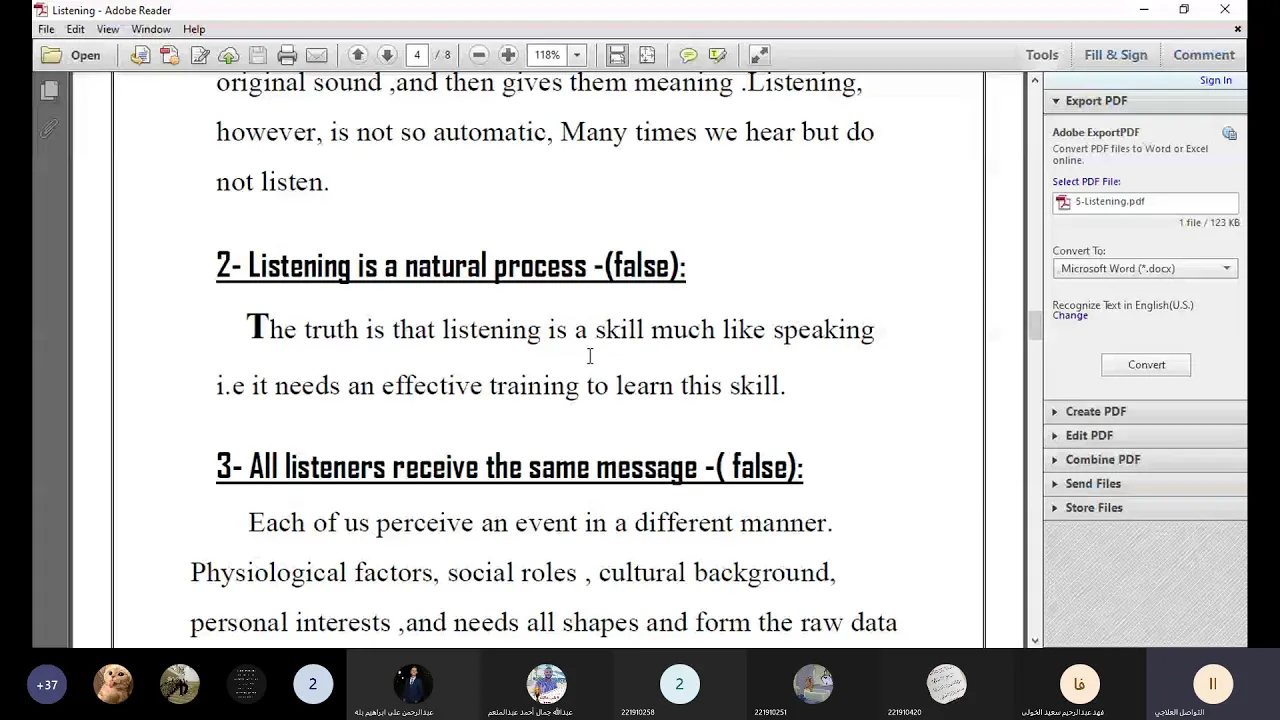Click the email envelope icon
This screenshot has height=720, width=1280.
coord(317,55)
